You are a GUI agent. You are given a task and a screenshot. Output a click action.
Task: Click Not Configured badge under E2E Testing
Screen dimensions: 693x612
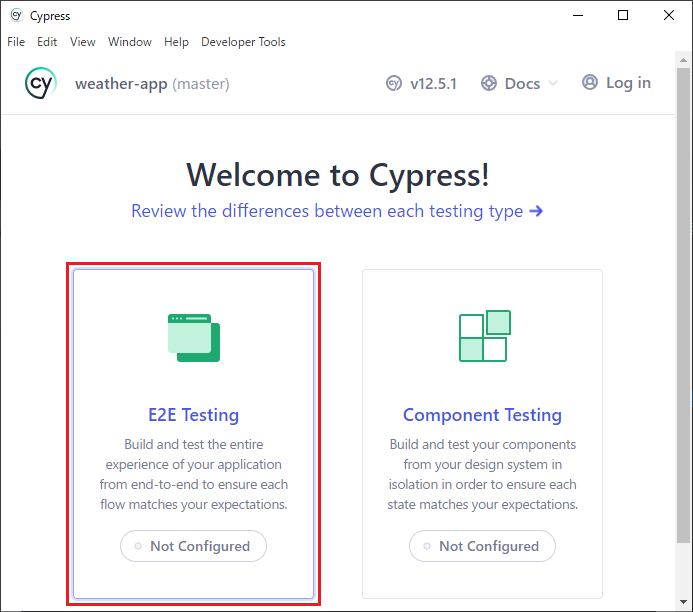[x=194, y=546]
